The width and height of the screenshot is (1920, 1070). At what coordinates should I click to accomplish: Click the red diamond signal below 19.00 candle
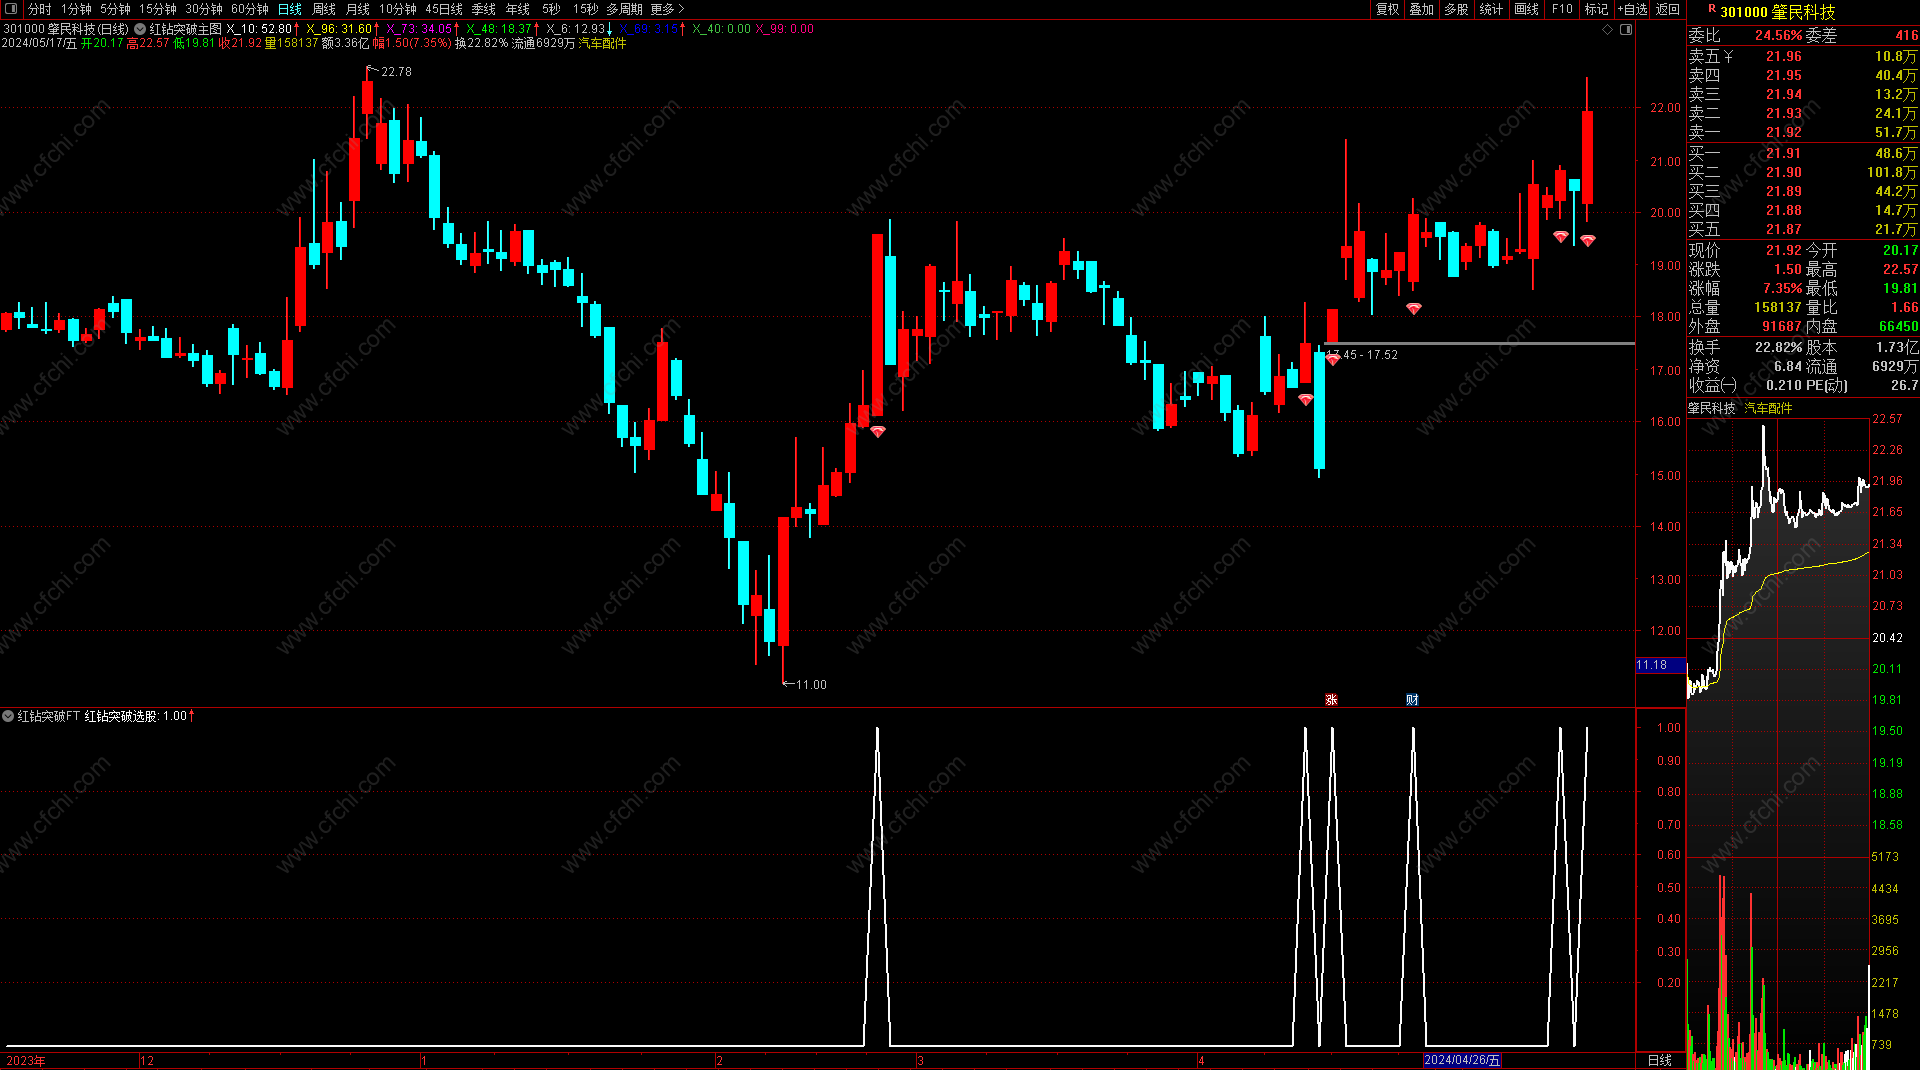(x=1413, y=308)
